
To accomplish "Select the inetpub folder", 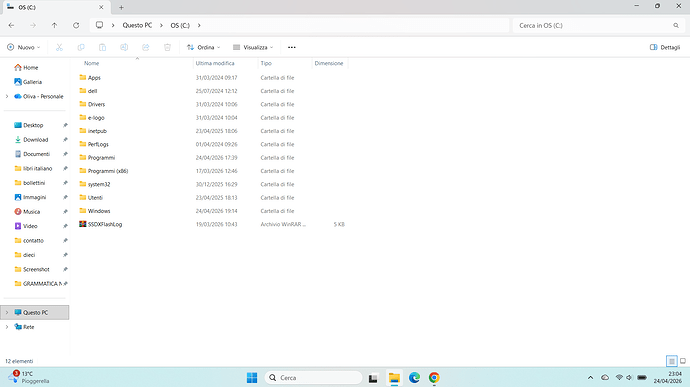I will [x=93, y=131].
